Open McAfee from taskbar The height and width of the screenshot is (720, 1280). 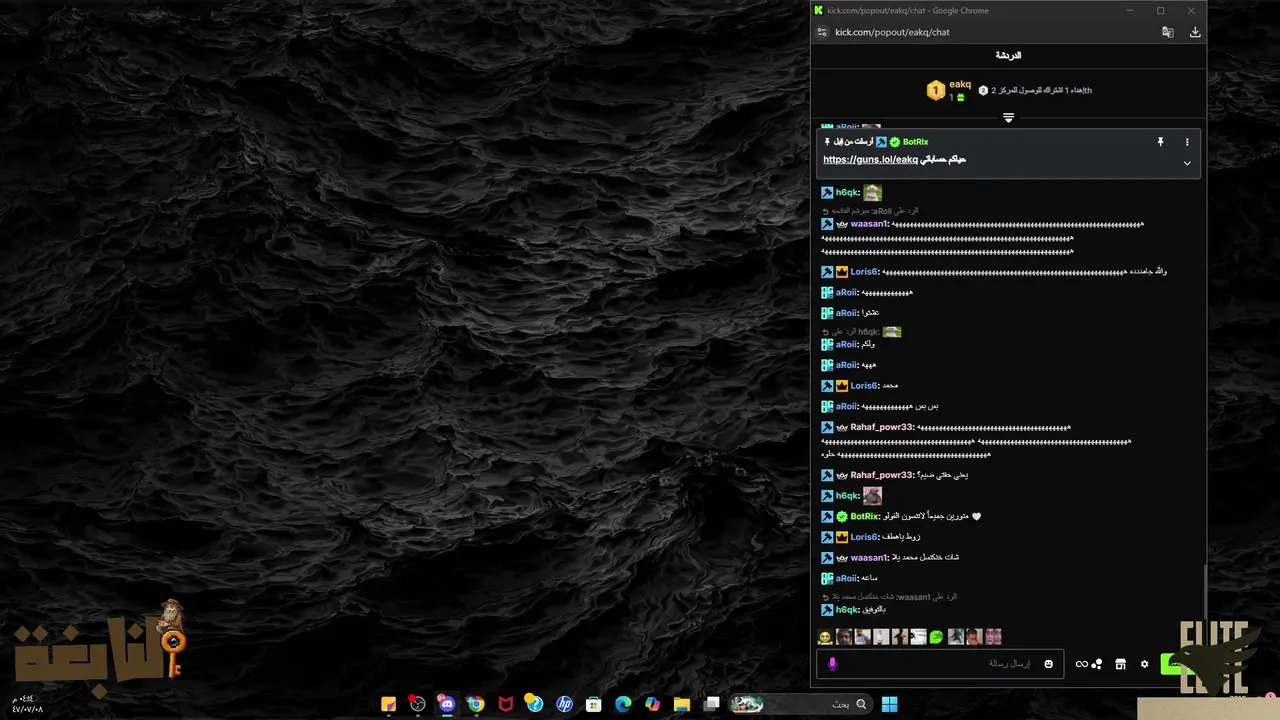coord(506,704)
